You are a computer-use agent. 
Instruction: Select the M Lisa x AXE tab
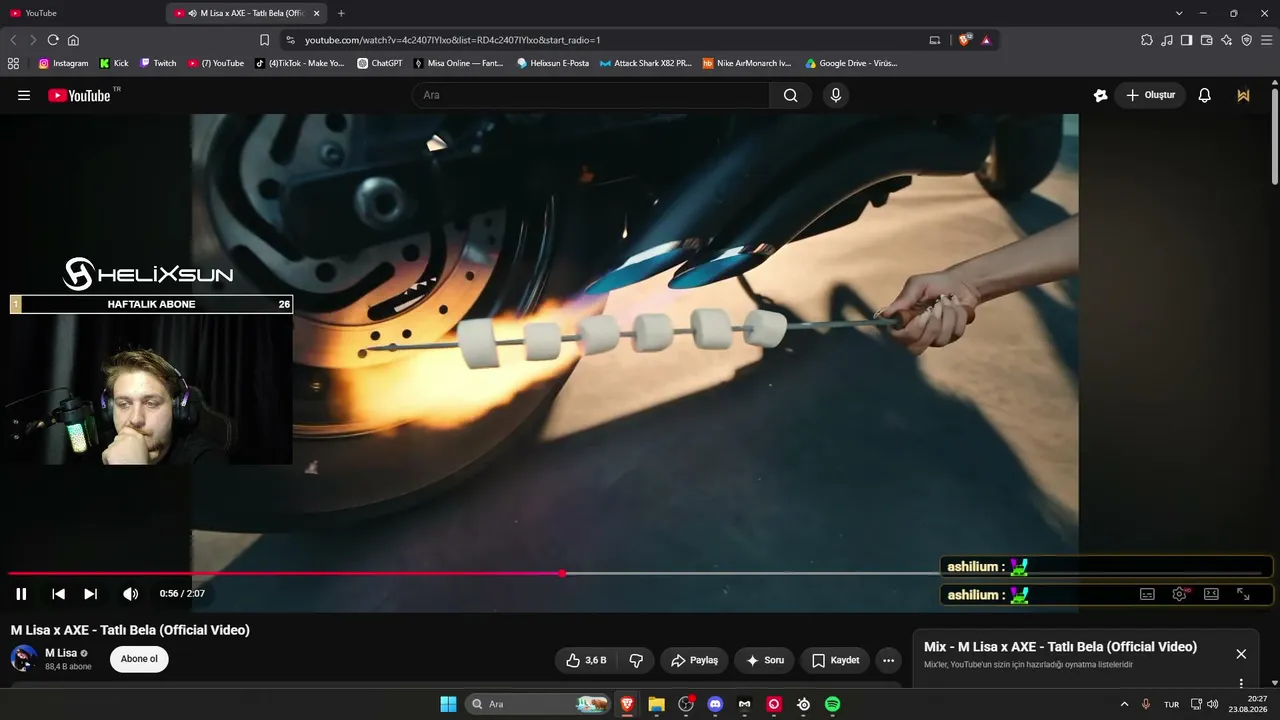coord(245,13)
